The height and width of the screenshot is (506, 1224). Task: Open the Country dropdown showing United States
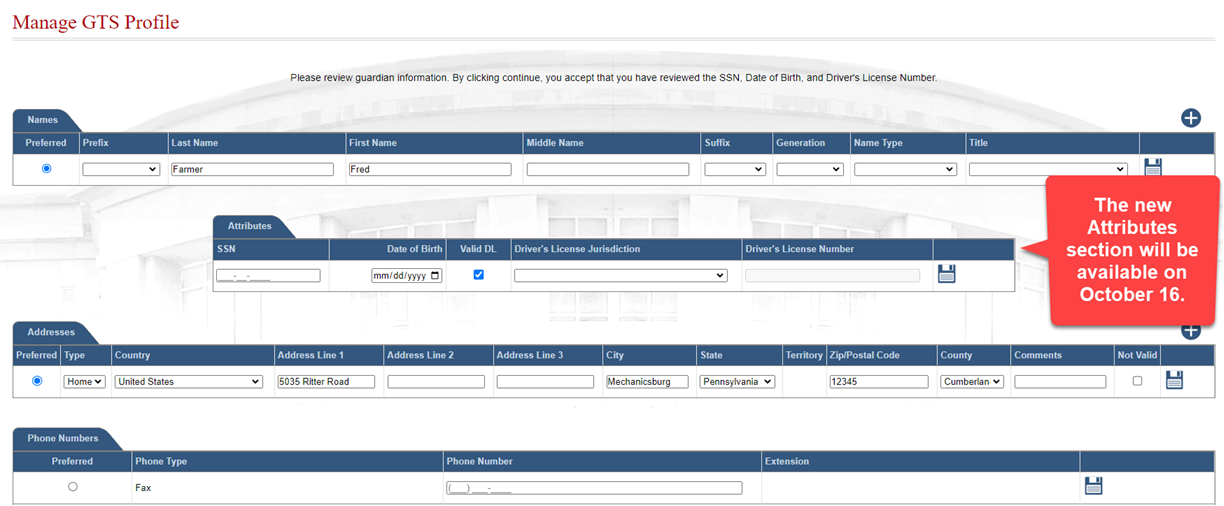[188, 382]
